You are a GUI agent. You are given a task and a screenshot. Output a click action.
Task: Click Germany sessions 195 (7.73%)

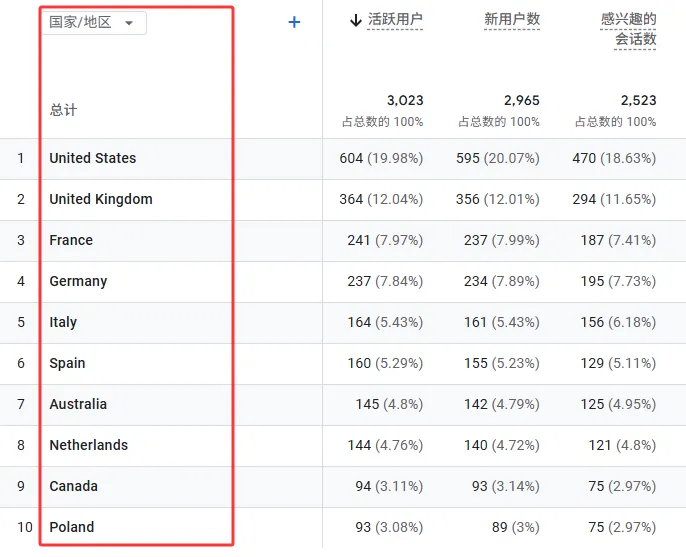619,281
